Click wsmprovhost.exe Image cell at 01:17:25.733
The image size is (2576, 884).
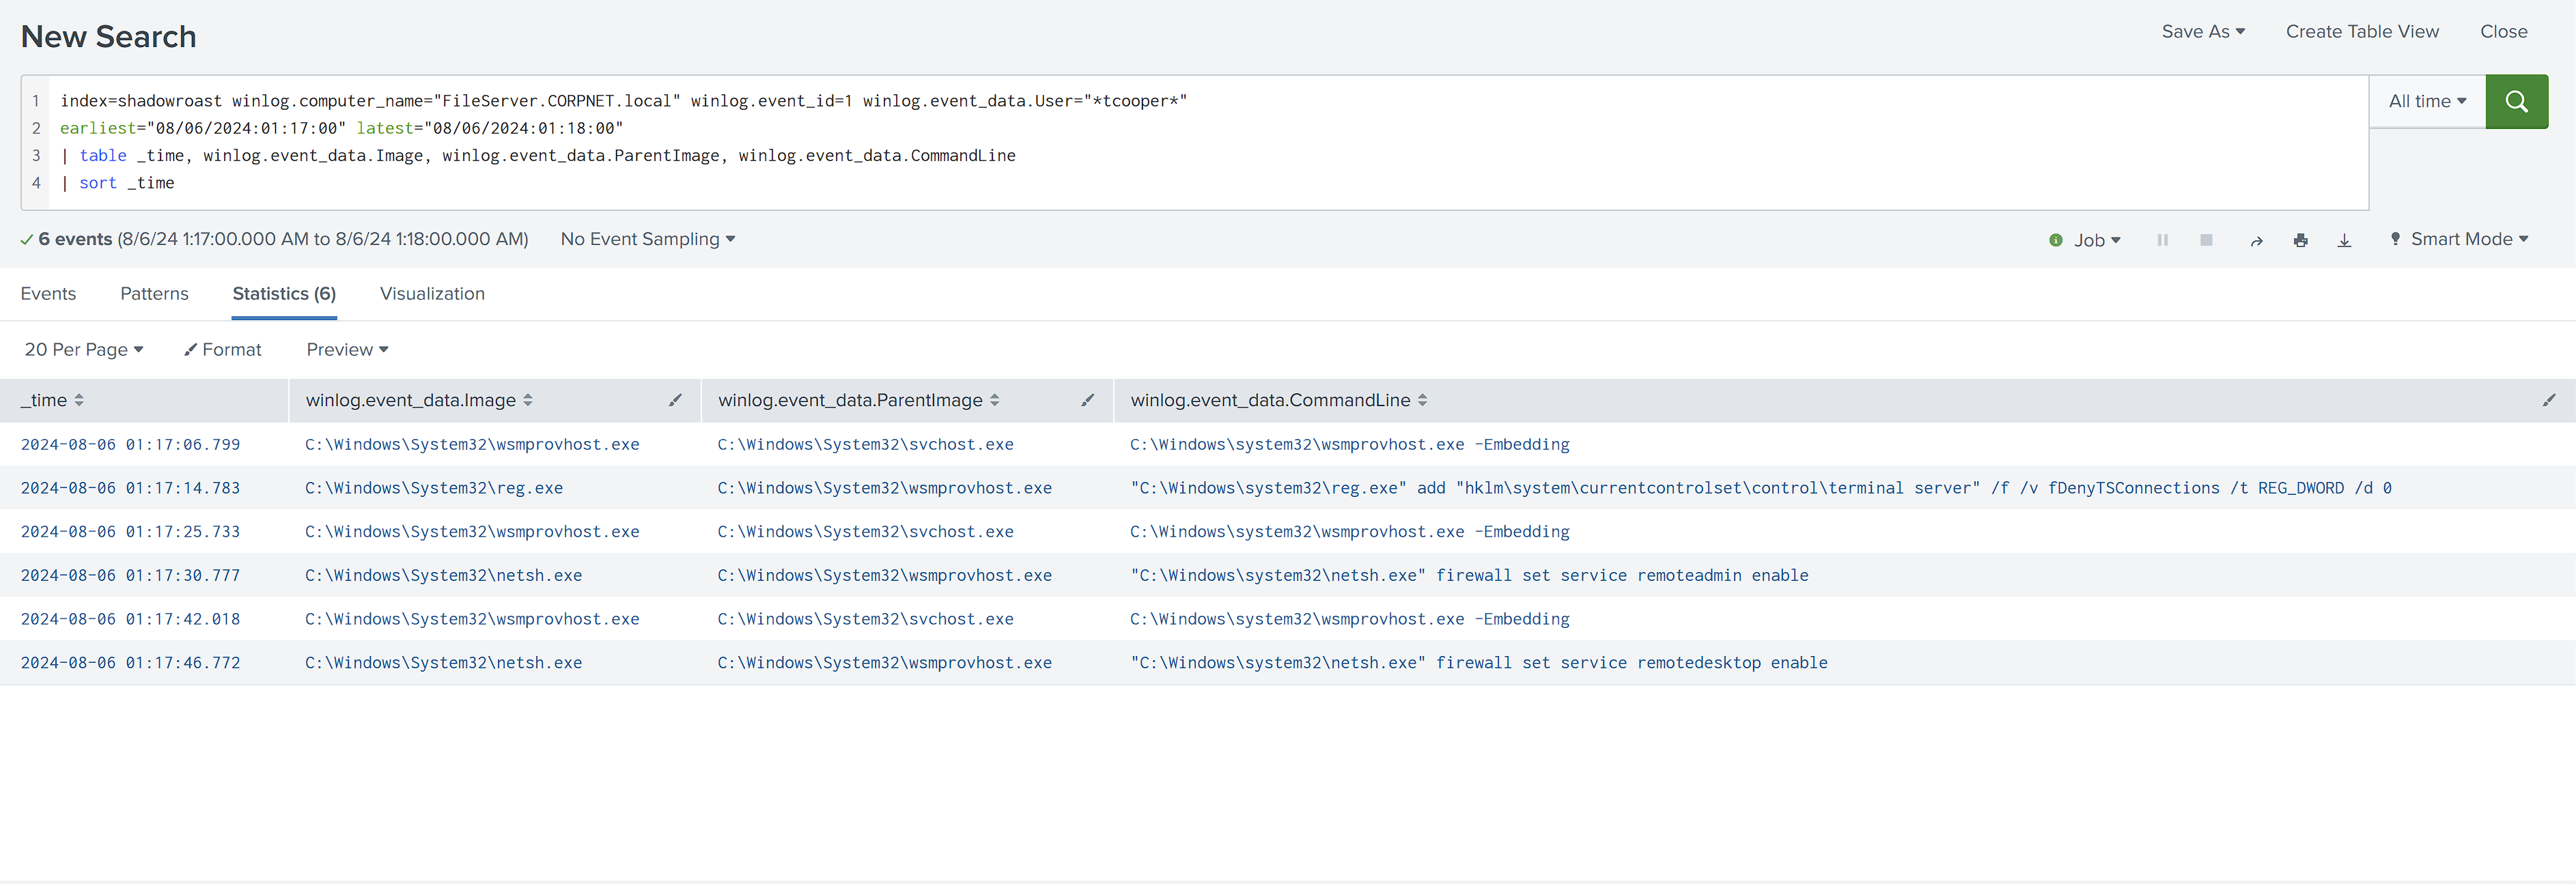(472, 532)
